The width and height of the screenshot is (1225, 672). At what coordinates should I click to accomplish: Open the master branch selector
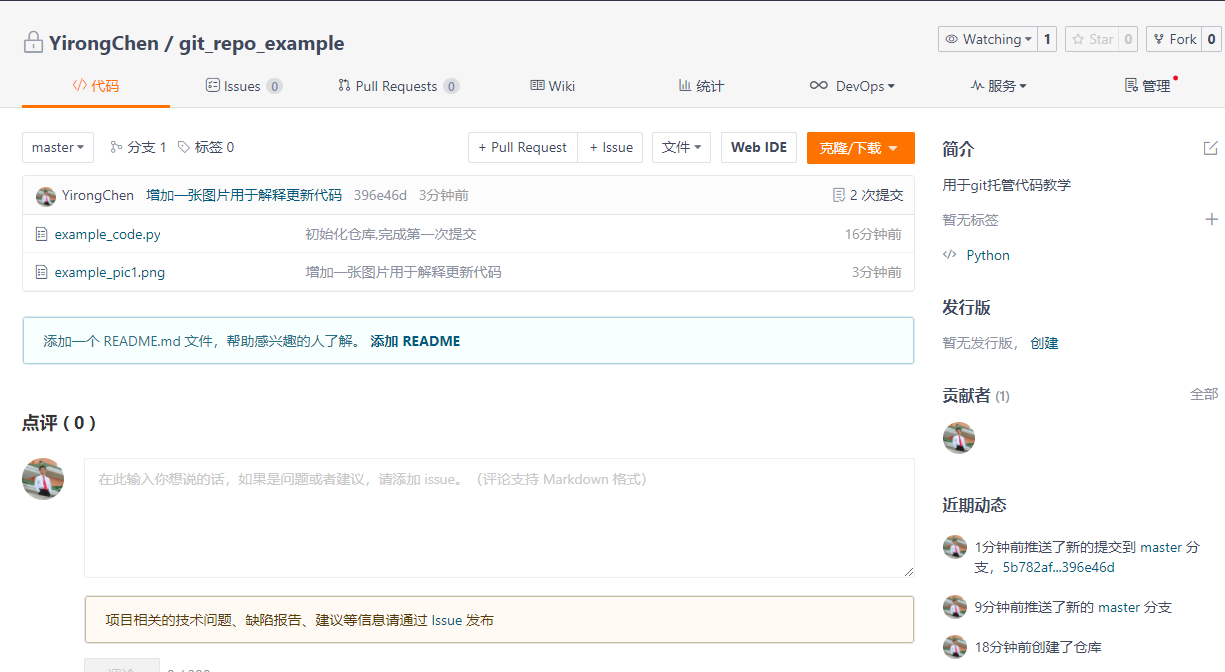pos(57,147)
